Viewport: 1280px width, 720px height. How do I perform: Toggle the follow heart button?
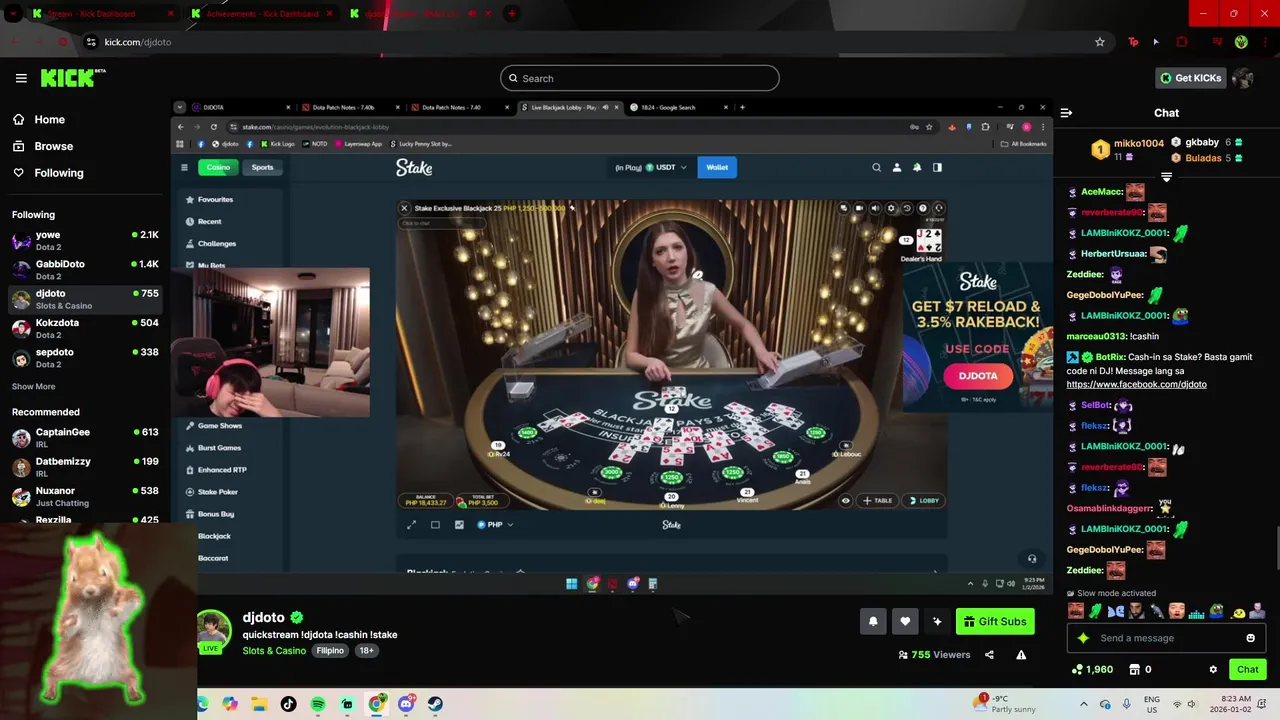point(904,621)
